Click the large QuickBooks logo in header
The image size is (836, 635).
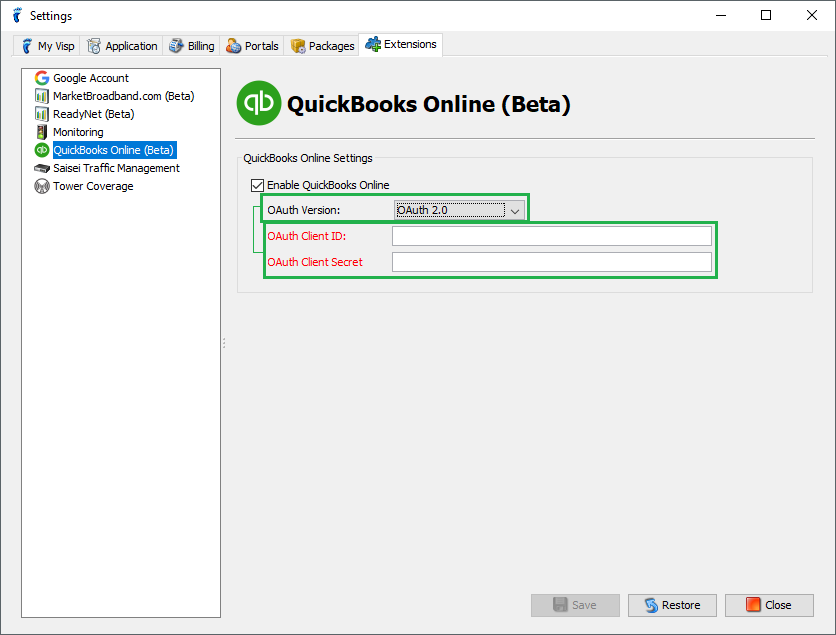coord(259,103)
